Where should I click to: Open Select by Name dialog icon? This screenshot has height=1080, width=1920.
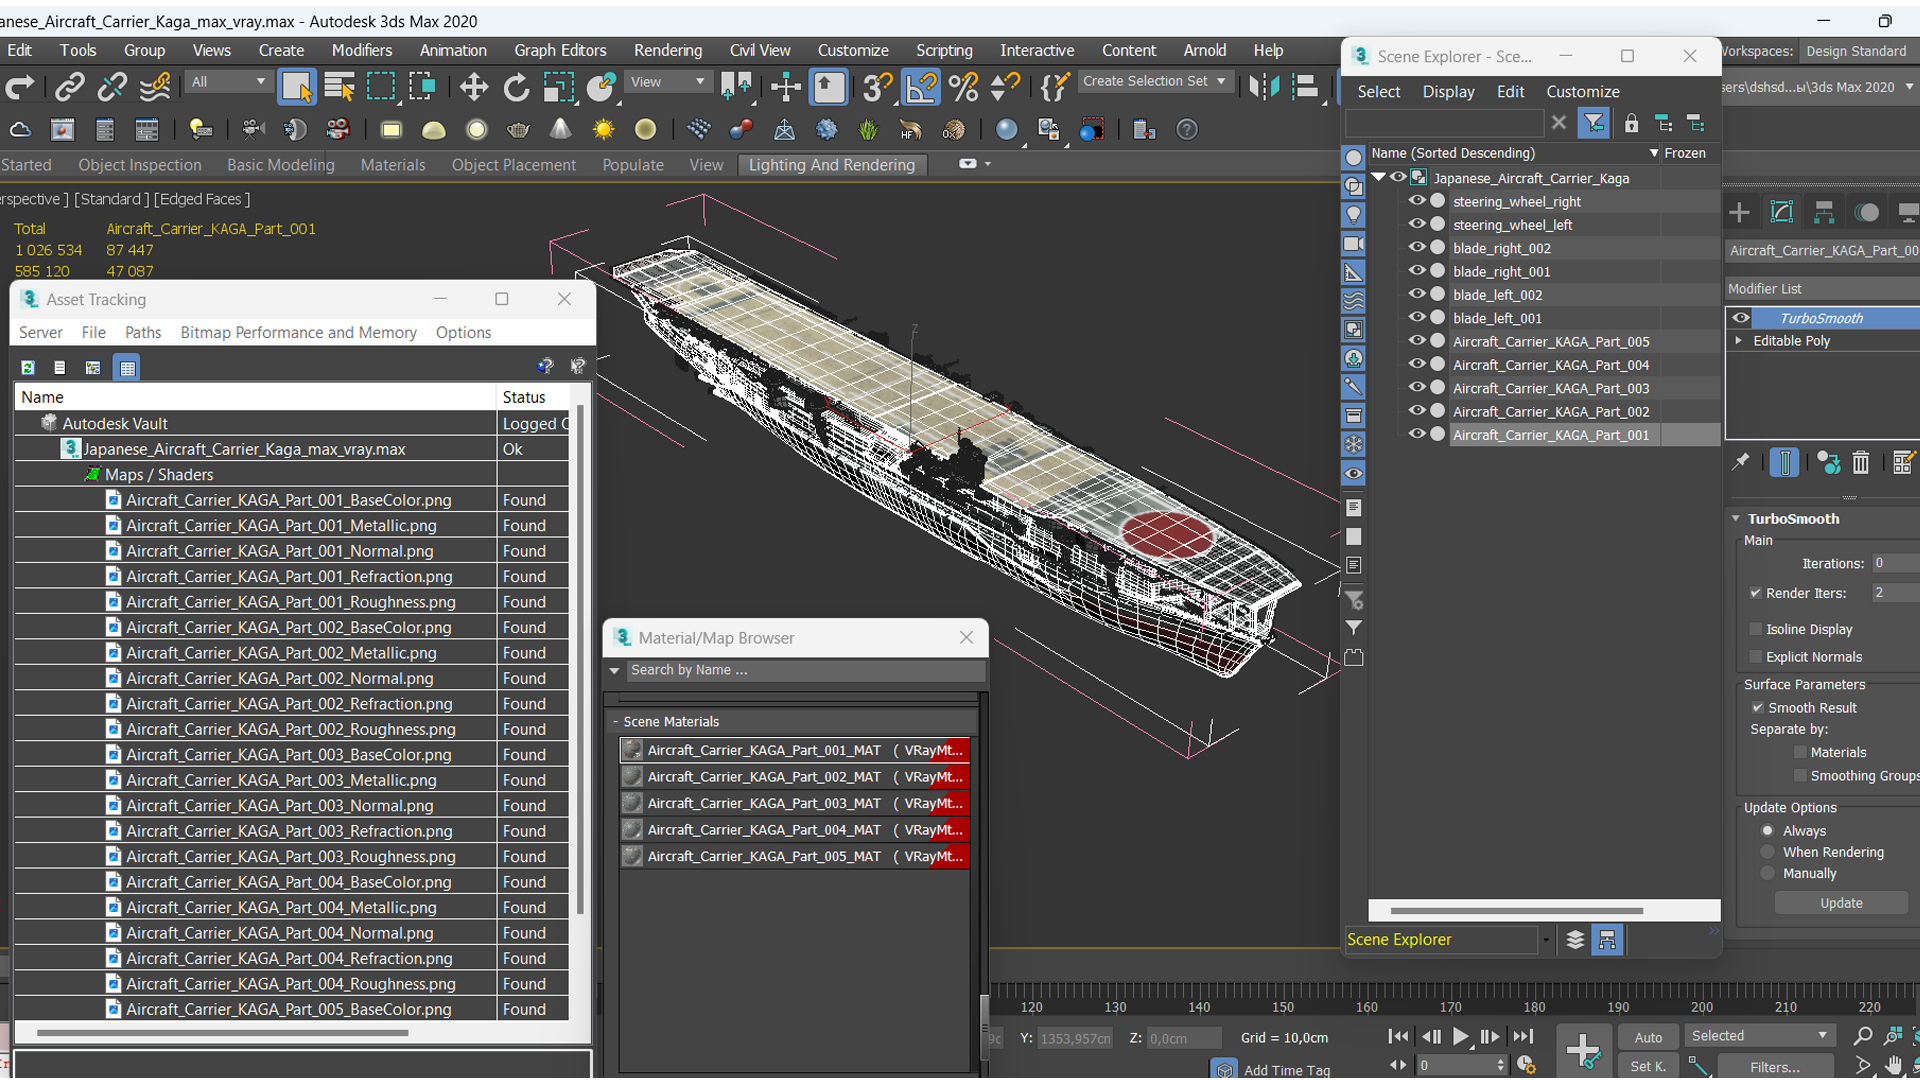coord(340,88)
